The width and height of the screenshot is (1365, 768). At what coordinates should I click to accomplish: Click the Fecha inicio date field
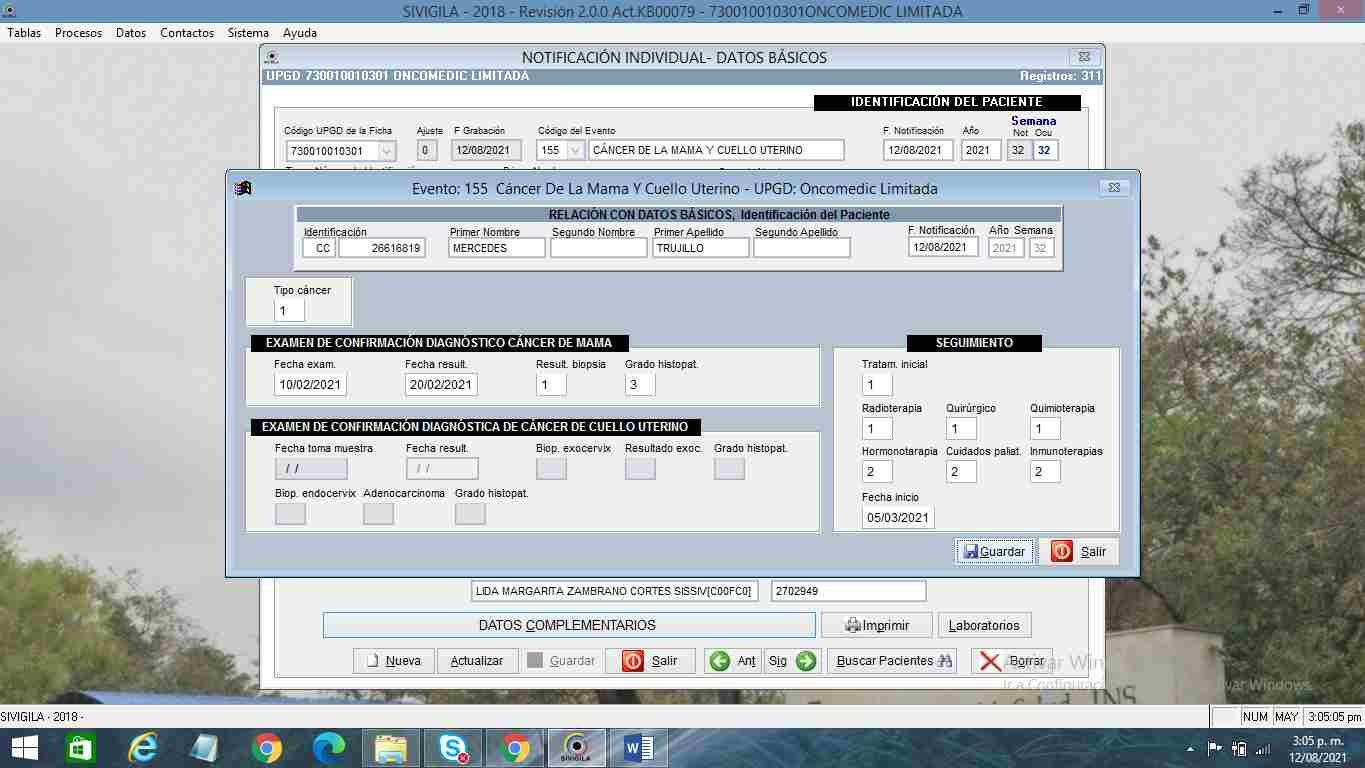click(x=897, y=517)
